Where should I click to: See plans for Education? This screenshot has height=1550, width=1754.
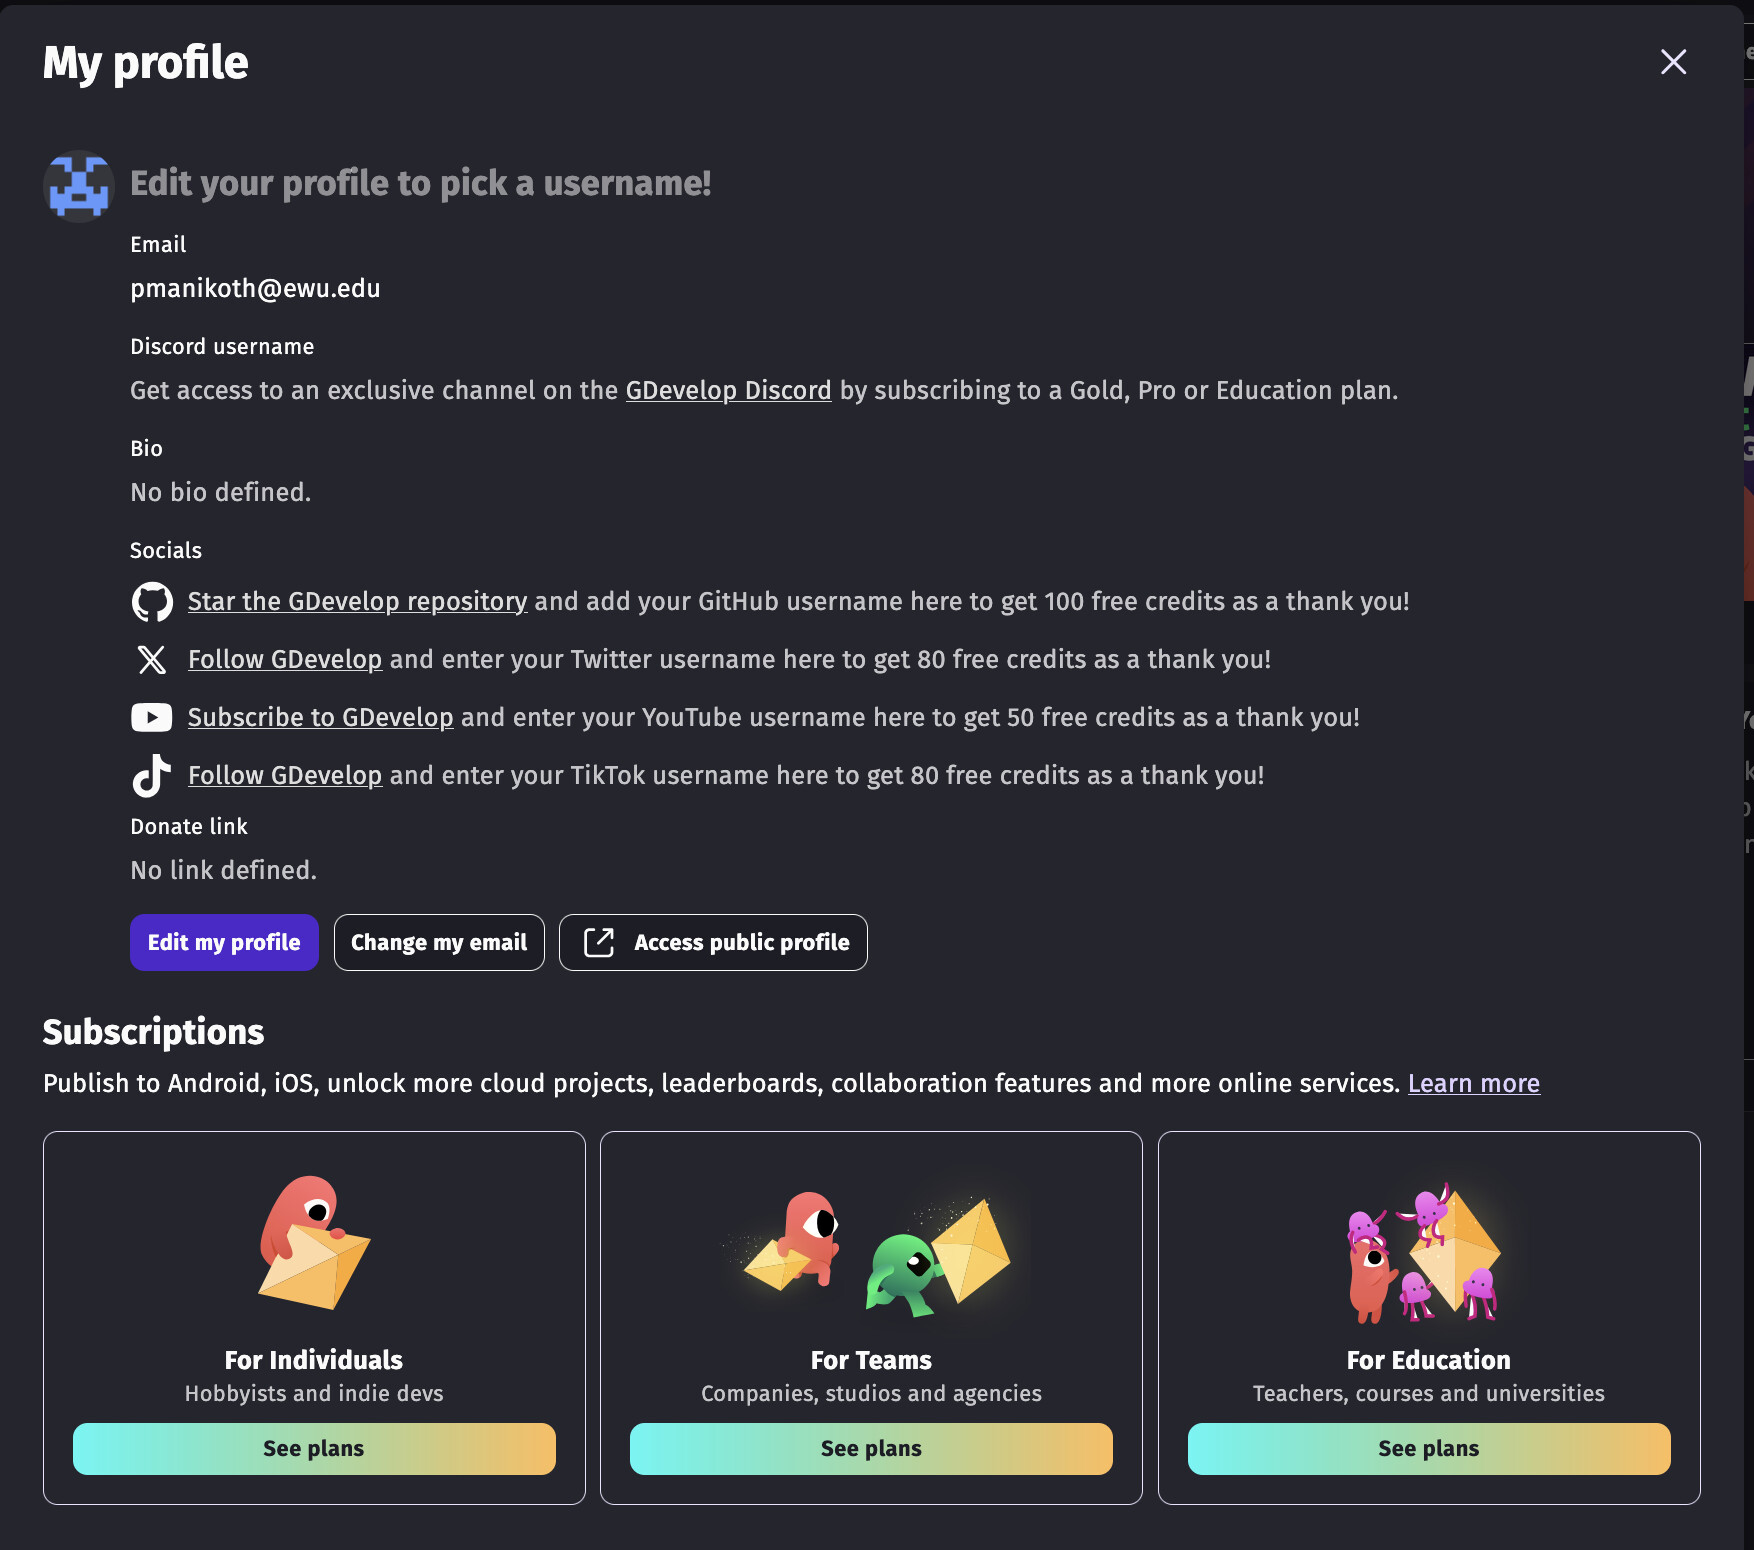tap(1428, 1449)
